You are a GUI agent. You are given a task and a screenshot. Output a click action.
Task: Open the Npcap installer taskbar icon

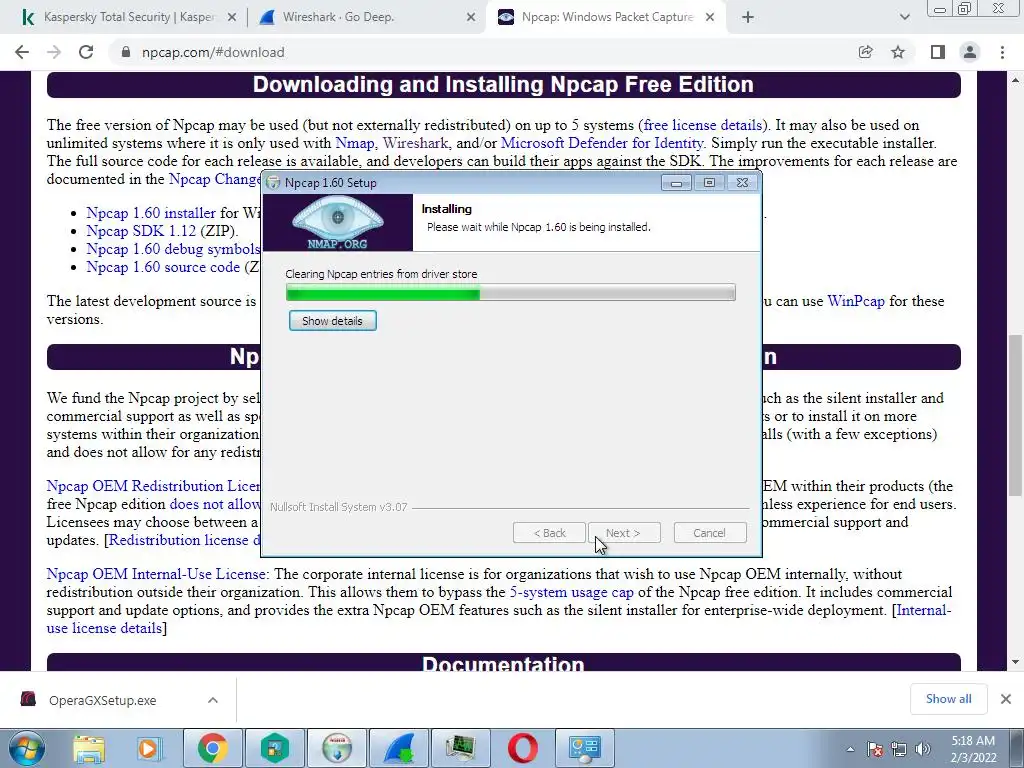tap(336, 748)
